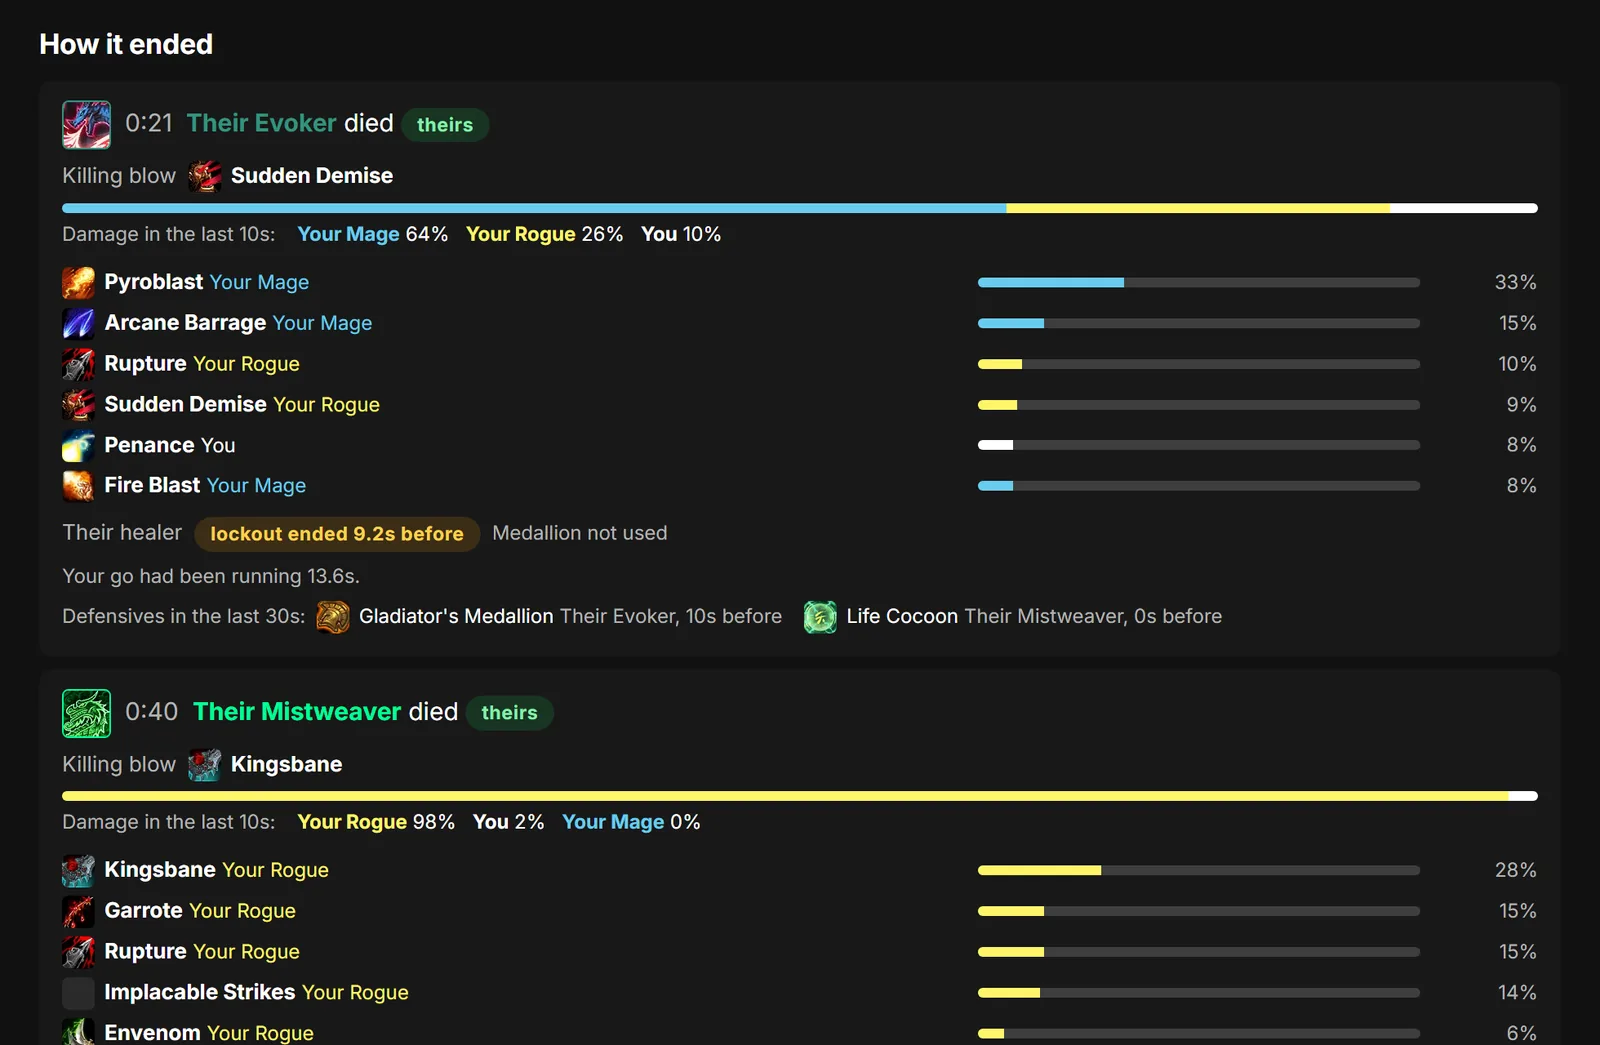Screen dimensions: 1600x1045
Task: Click the Pyroblast 33% damage bar
Action: click(1199, 283)
